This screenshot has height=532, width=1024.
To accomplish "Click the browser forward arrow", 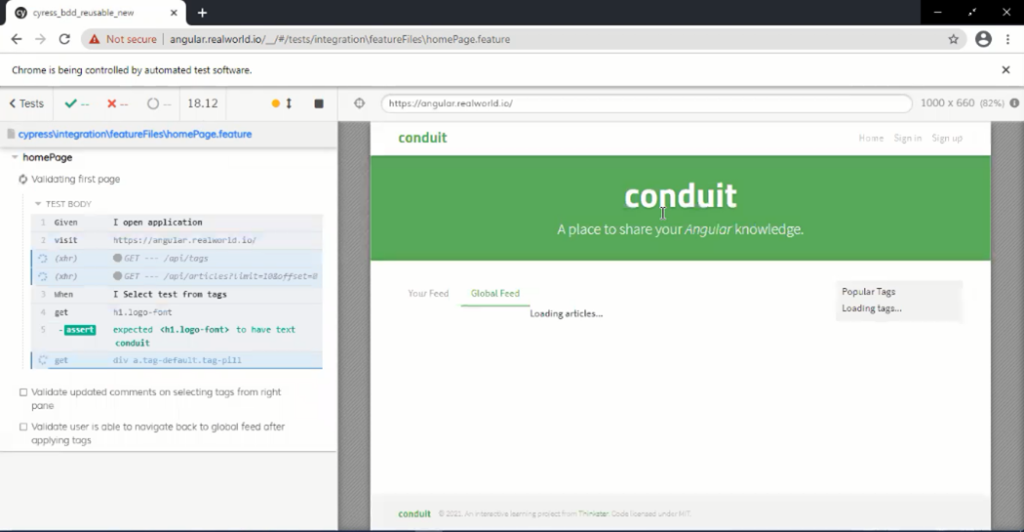I will 40,39.
